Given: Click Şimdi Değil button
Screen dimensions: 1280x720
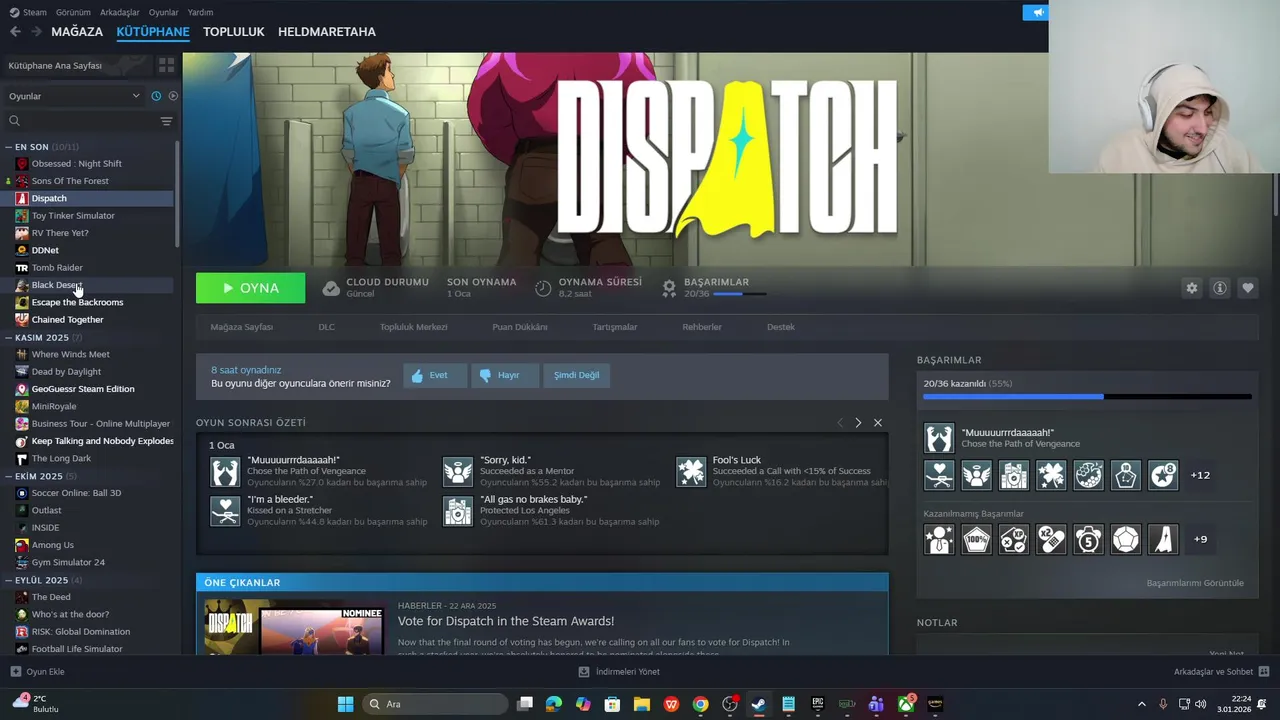Looking at the screenshot, I should coord(577,375).
